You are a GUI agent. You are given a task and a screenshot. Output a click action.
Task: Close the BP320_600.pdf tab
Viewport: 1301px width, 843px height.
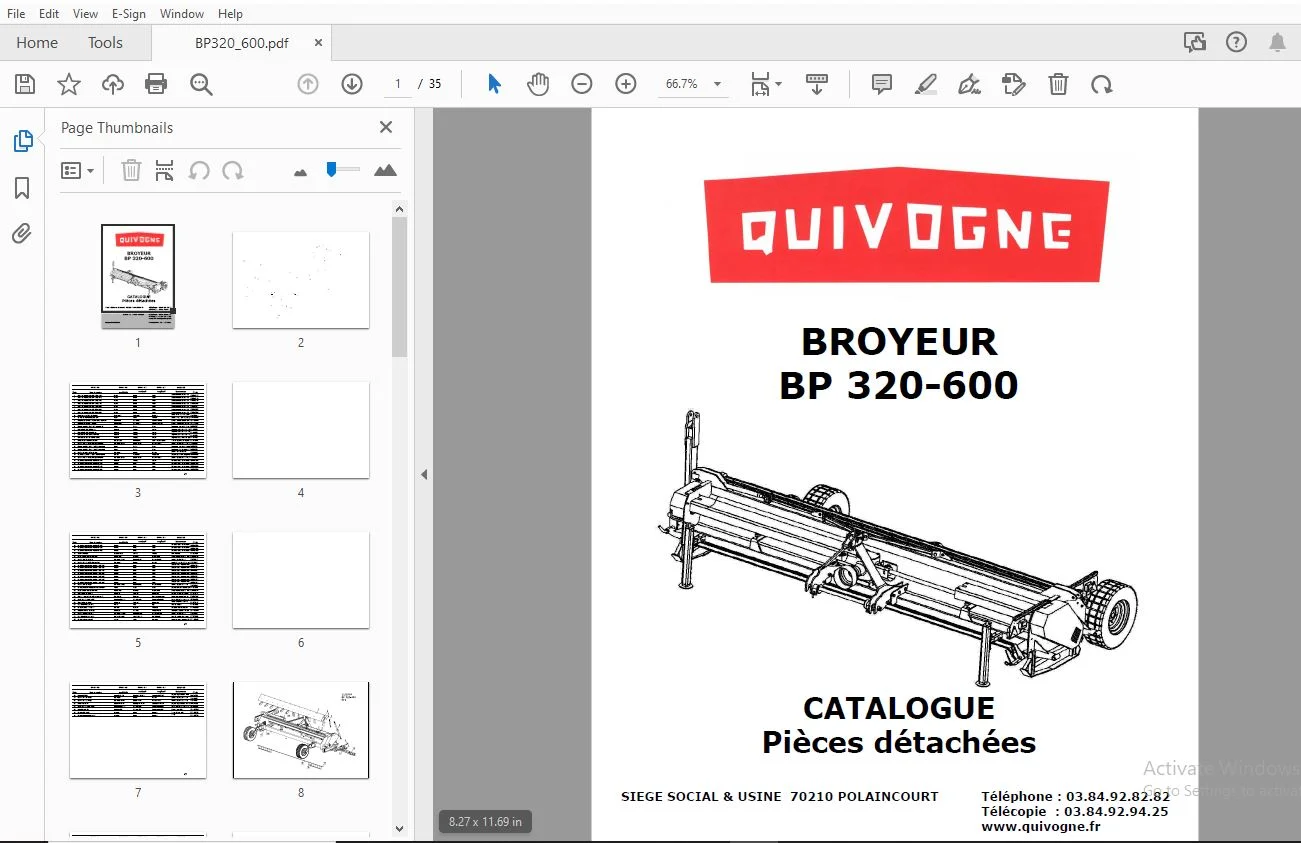(x=319, y=43)
